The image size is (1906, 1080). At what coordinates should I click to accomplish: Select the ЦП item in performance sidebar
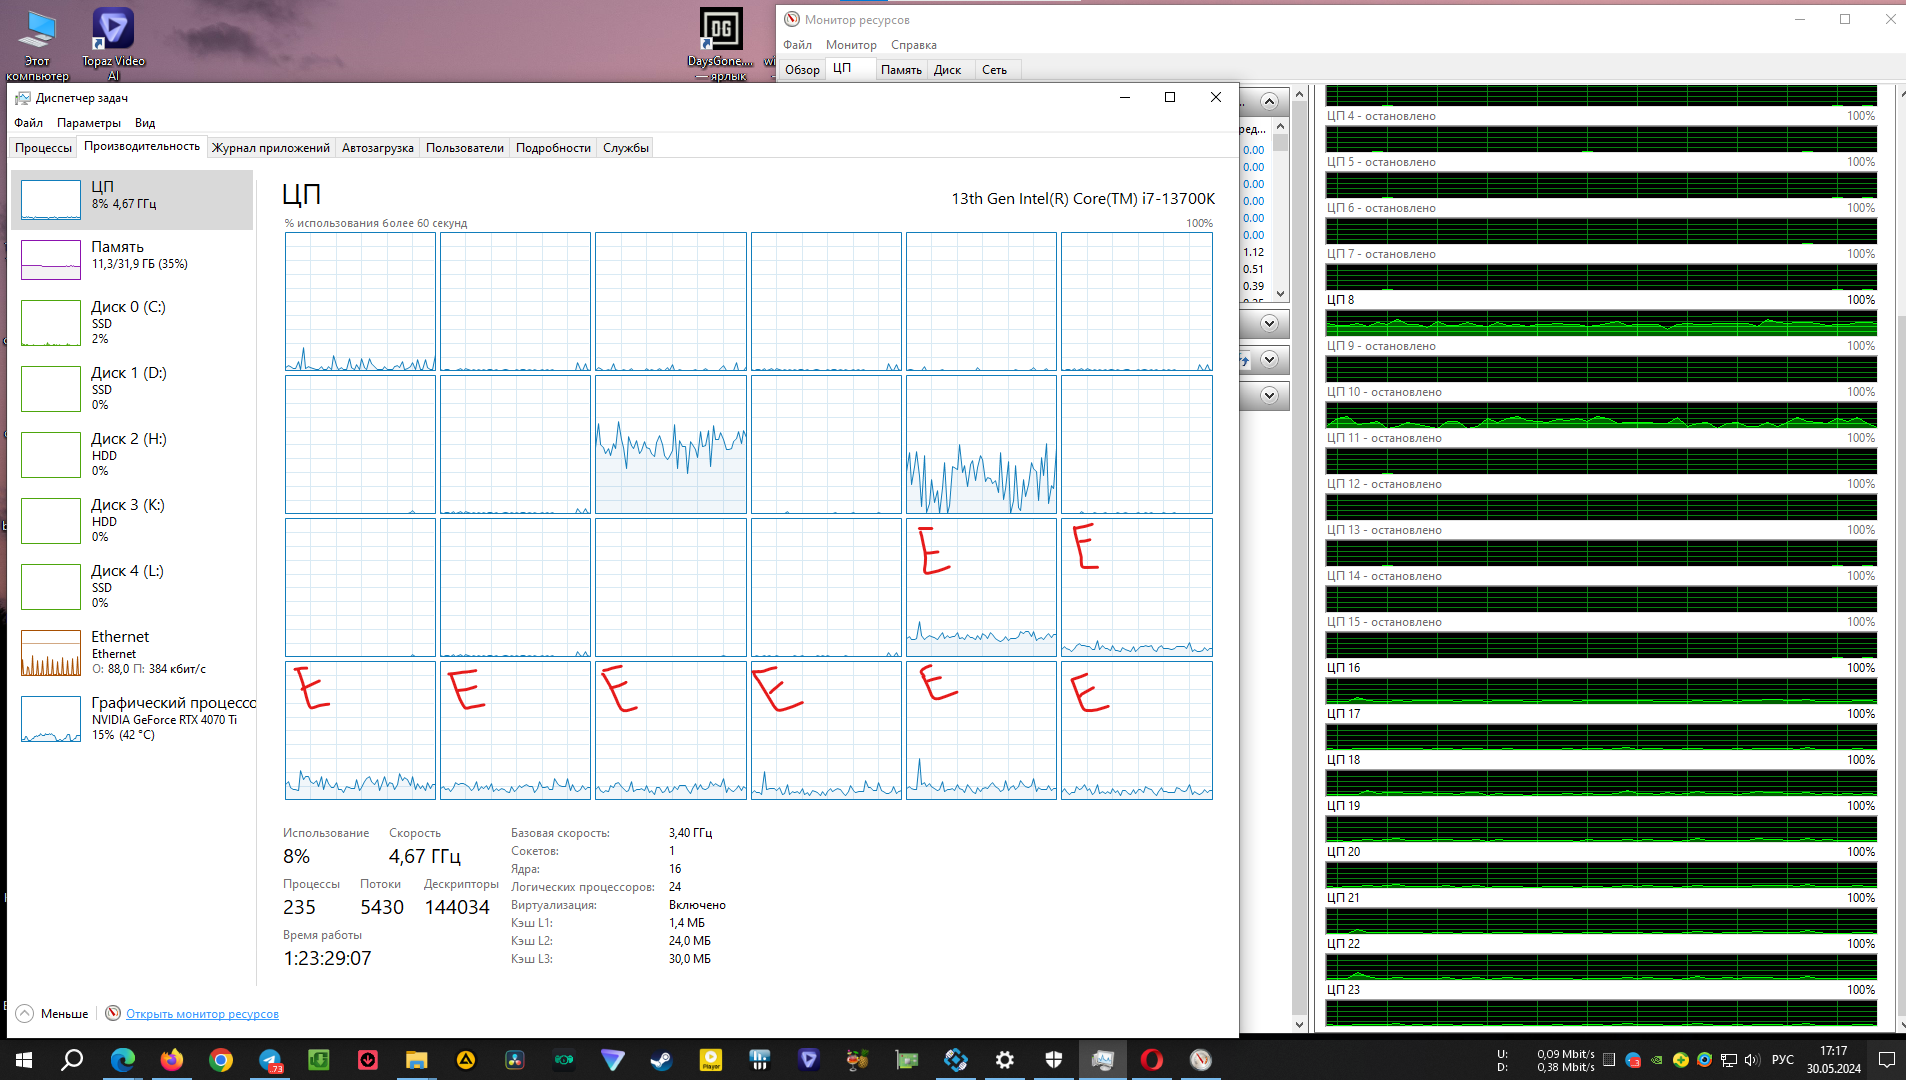132,200
